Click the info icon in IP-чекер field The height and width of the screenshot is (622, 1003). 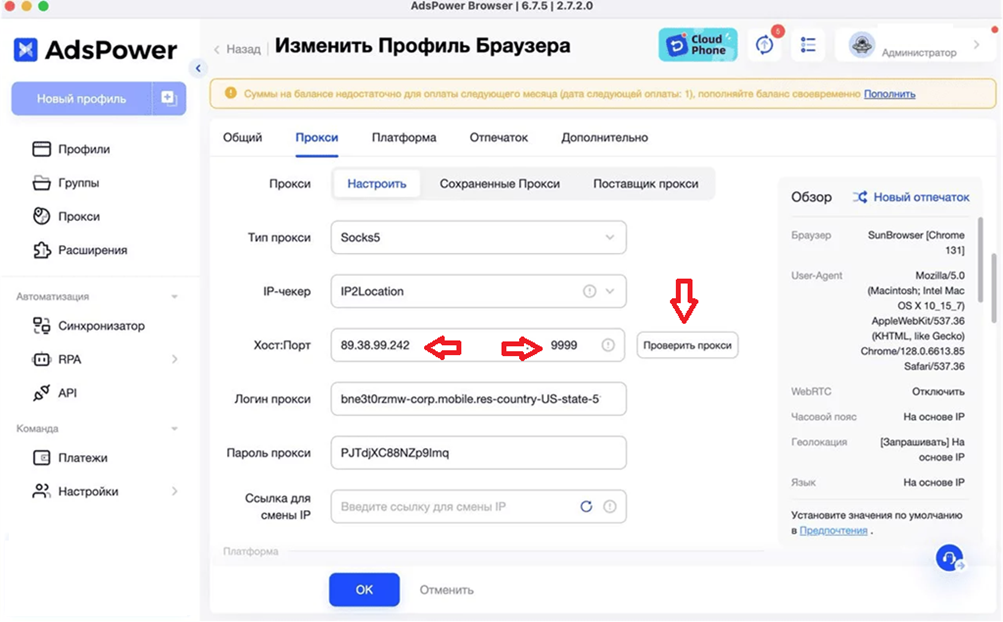[x=589, y=291]
